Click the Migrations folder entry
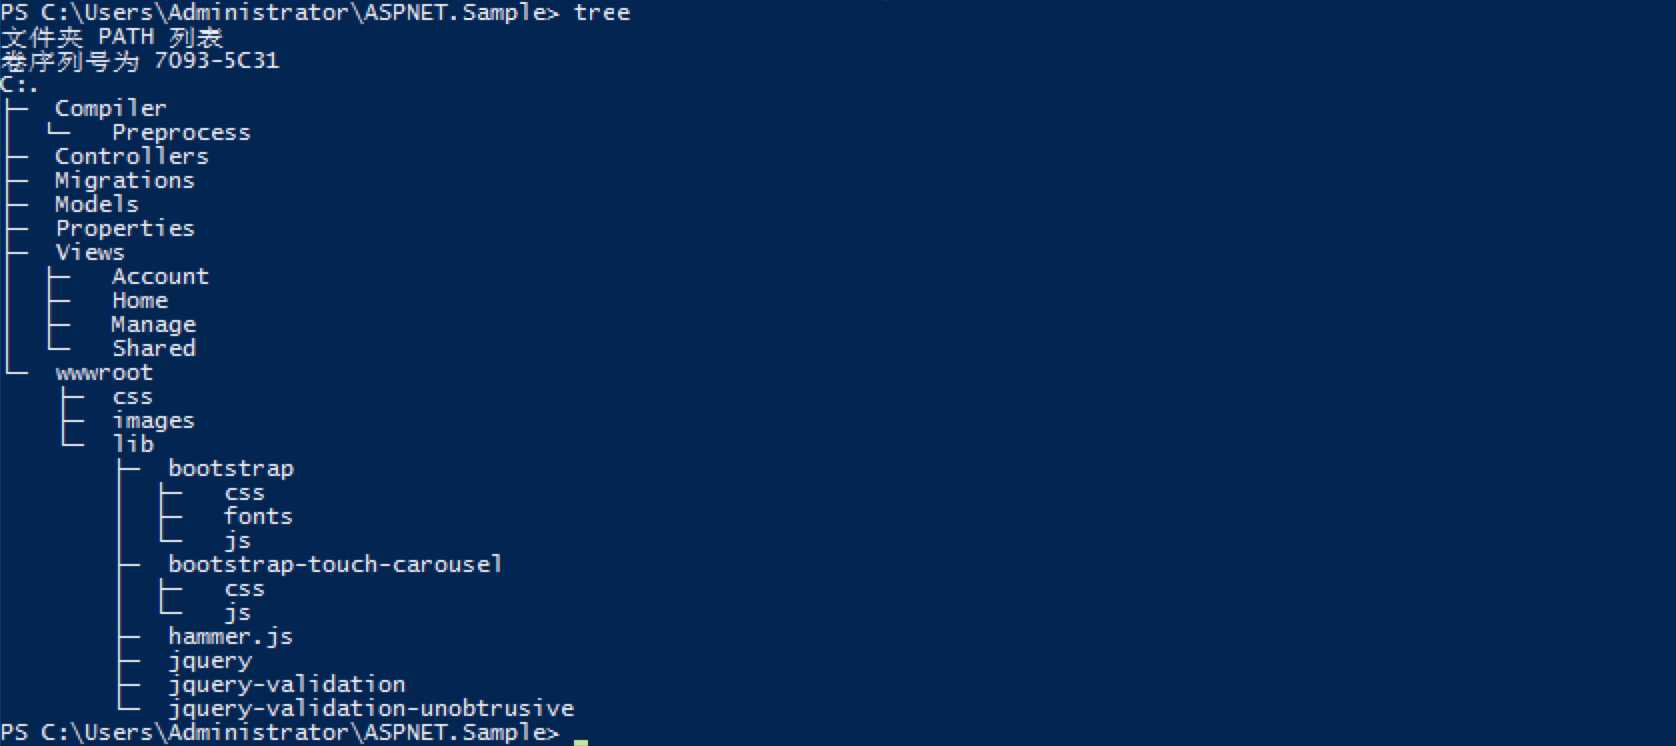 (124, 180)
